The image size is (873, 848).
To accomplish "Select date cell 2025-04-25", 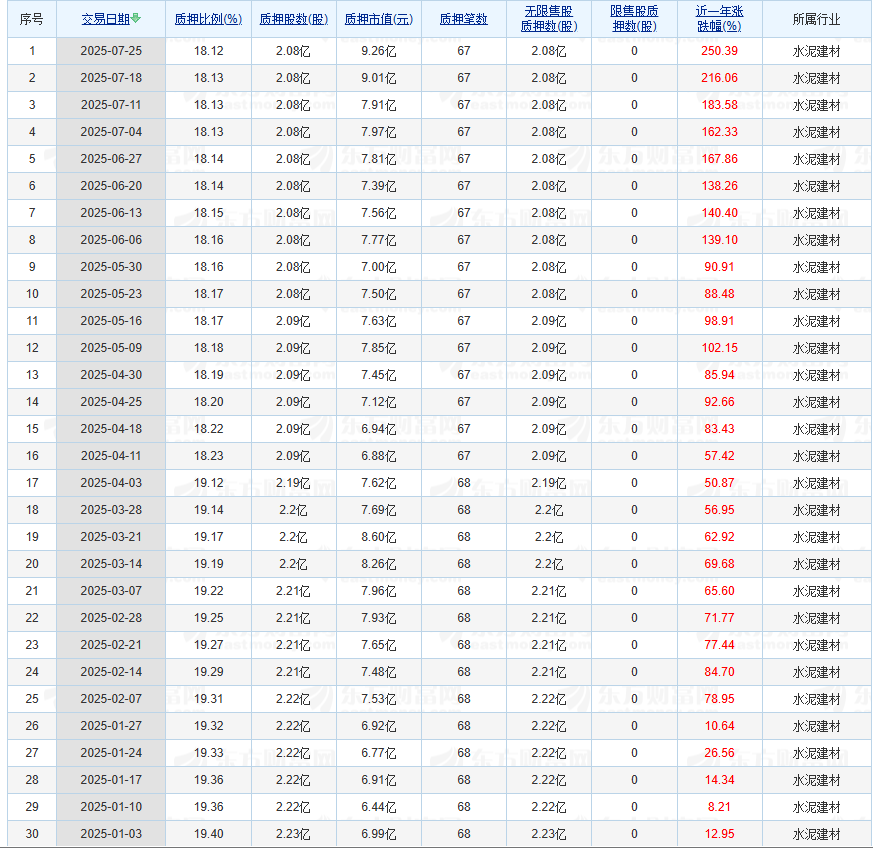I will pyautogui.click(x=111, y=402).
